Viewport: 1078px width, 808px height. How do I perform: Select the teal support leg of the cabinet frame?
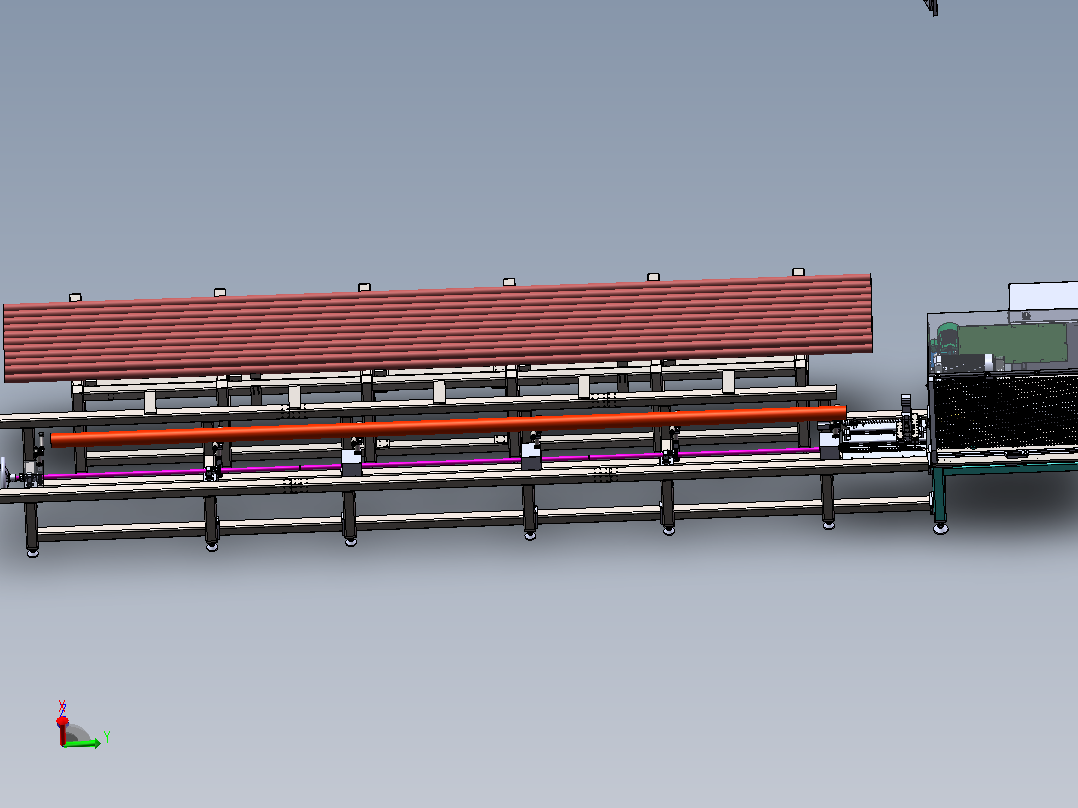coord(939,496)
